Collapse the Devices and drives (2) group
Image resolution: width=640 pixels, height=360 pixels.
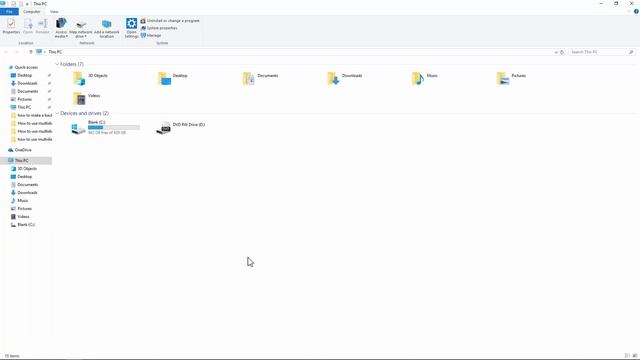click(57, 113)
